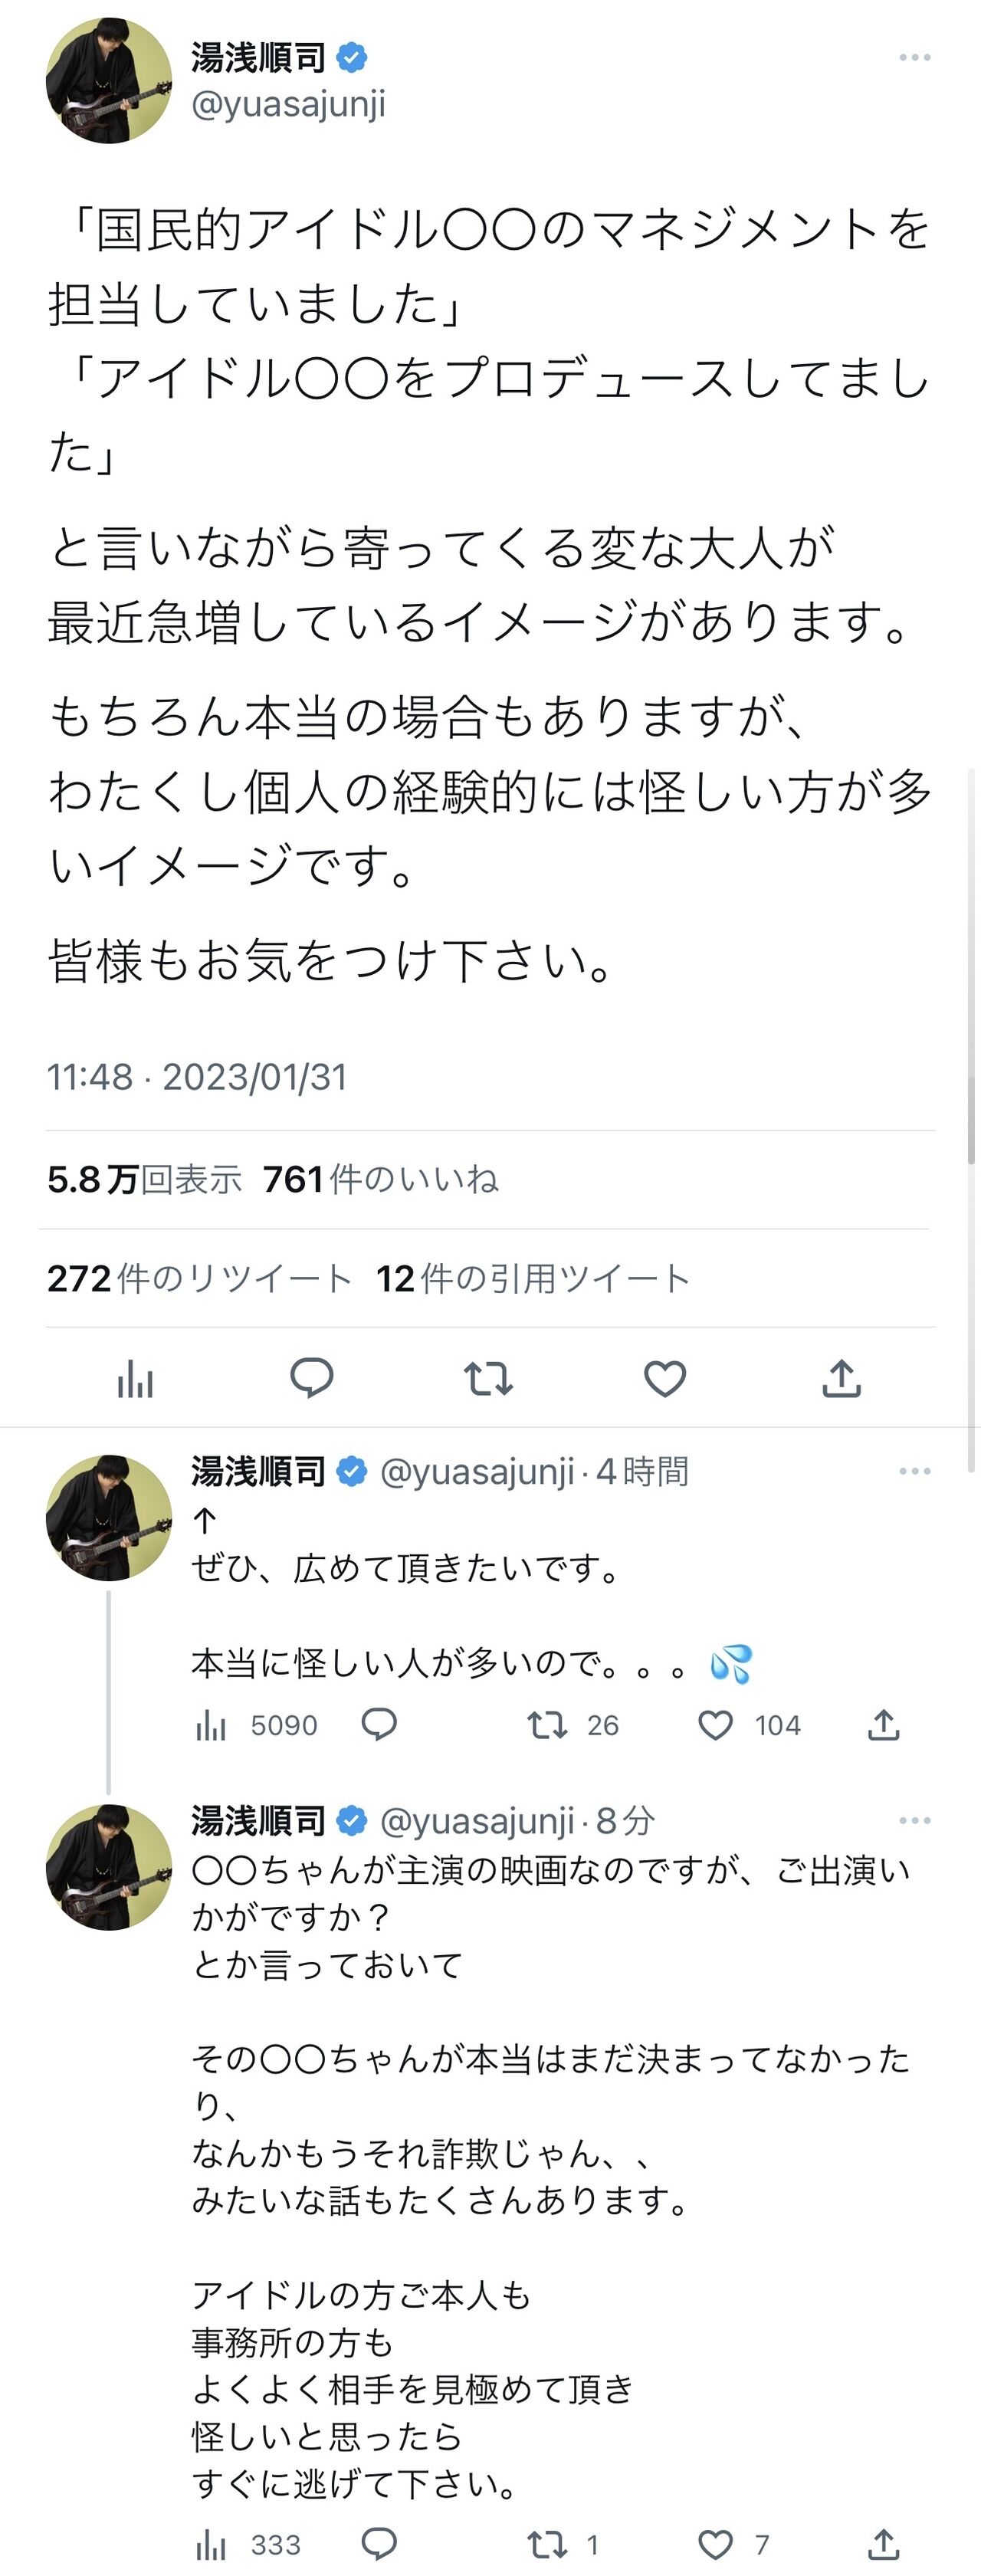The height and width of the screenshot is (2576, 981).
Task: Click the analytics icon on main tweet
Action: pyautogui.click(x=135, y=1380)
